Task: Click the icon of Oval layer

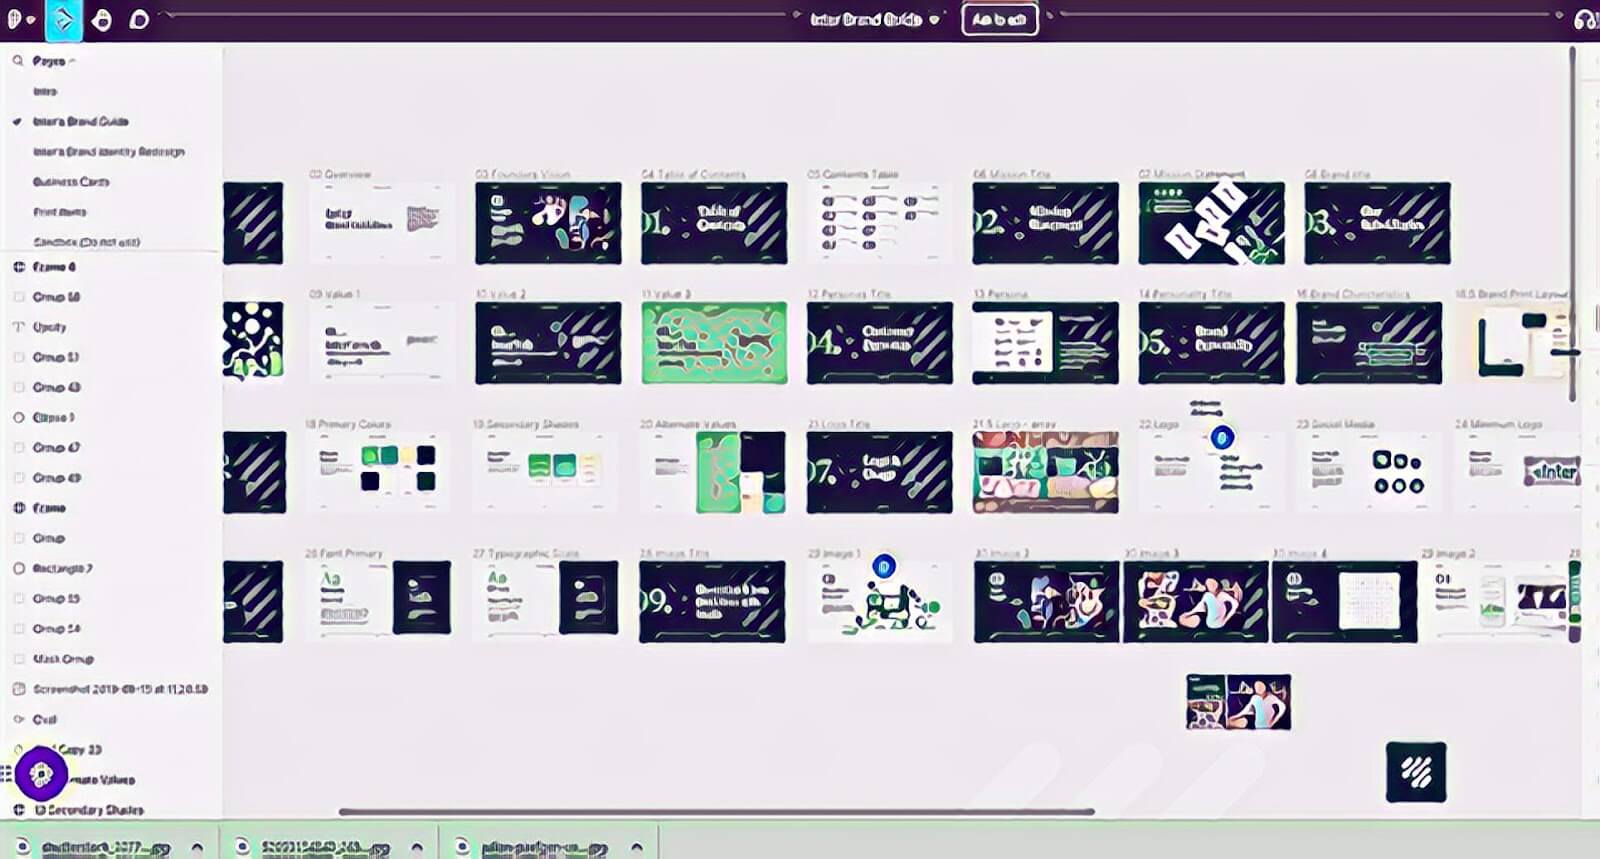Action: coord(18,719)
